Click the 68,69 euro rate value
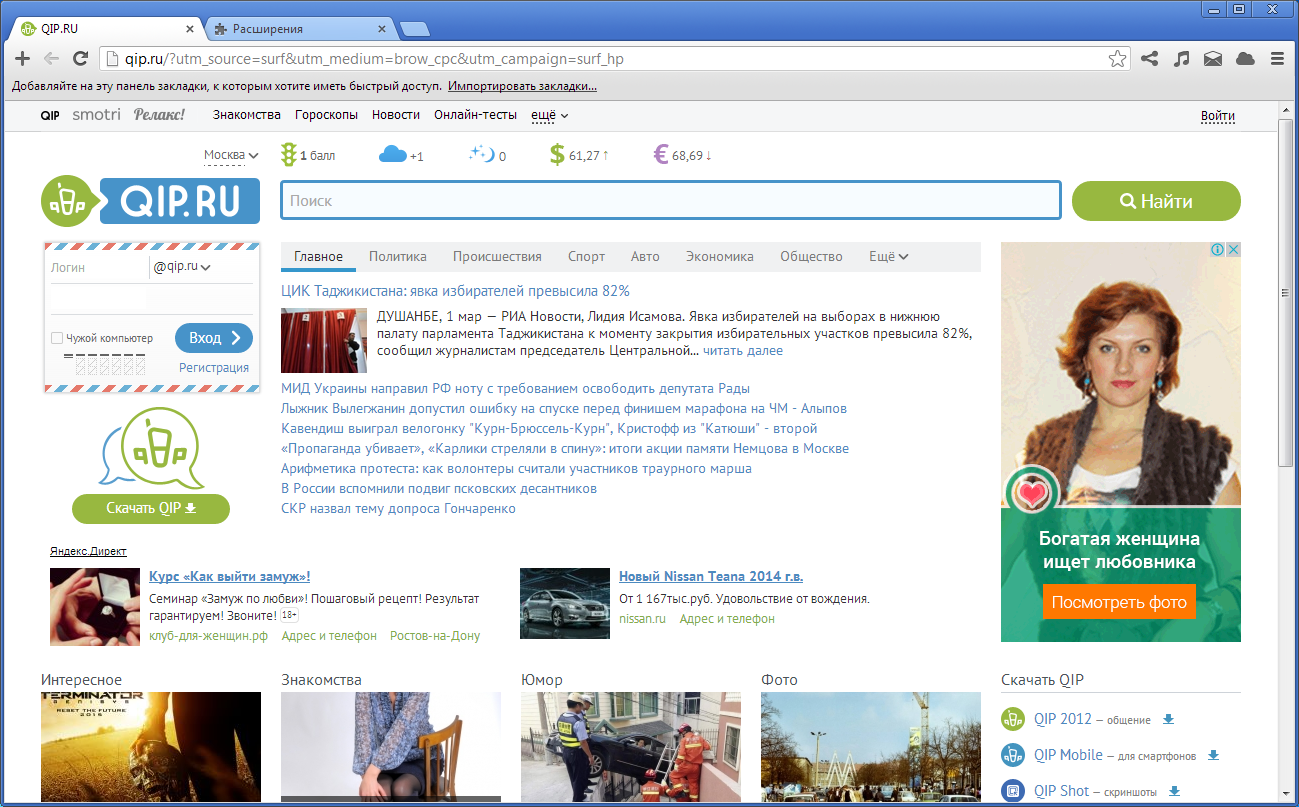The width and height of the screenshot is (1299, 807). point(688,156)
